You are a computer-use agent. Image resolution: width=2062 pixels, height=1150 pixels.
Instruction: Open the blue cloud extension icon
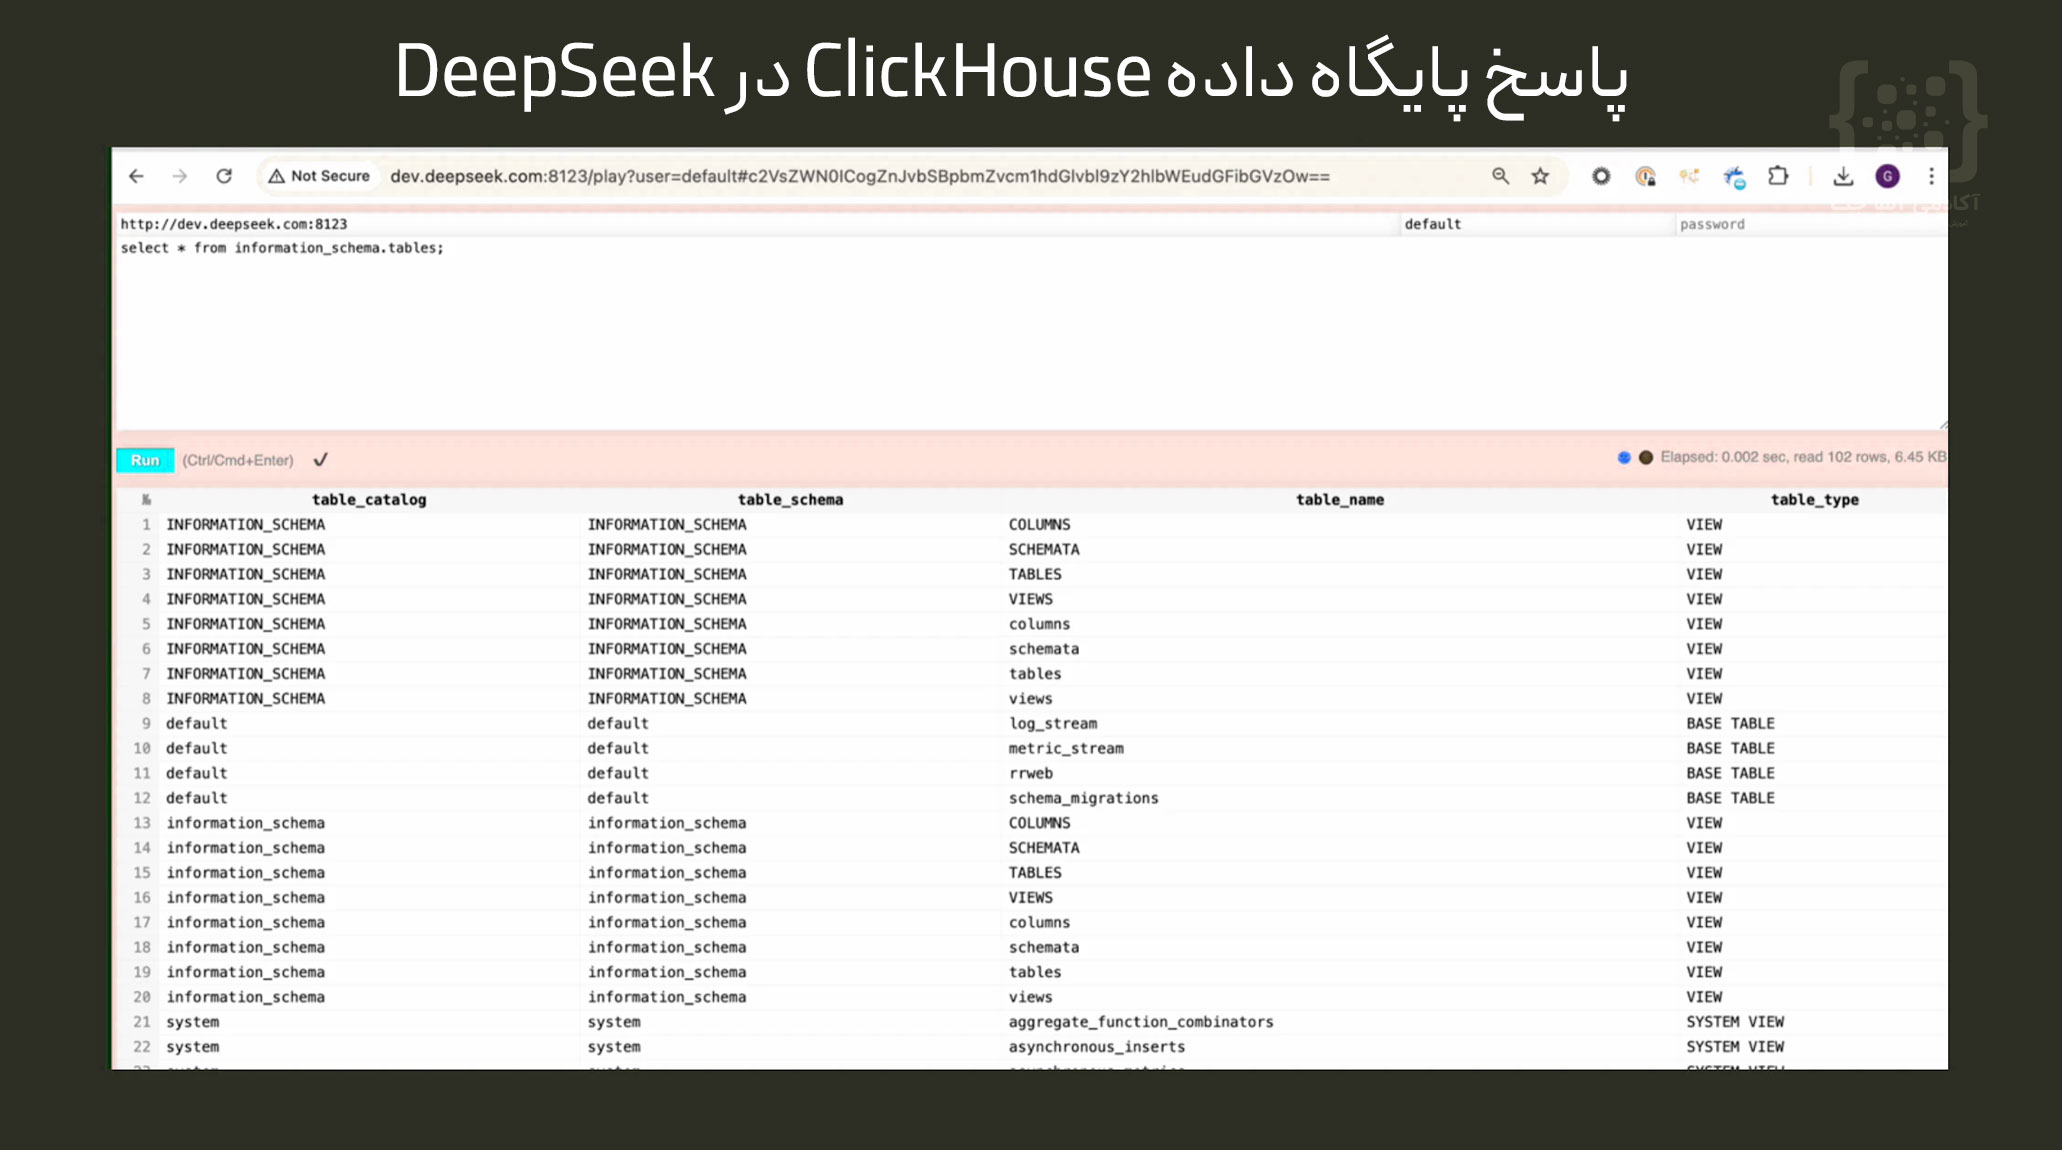1734,177
